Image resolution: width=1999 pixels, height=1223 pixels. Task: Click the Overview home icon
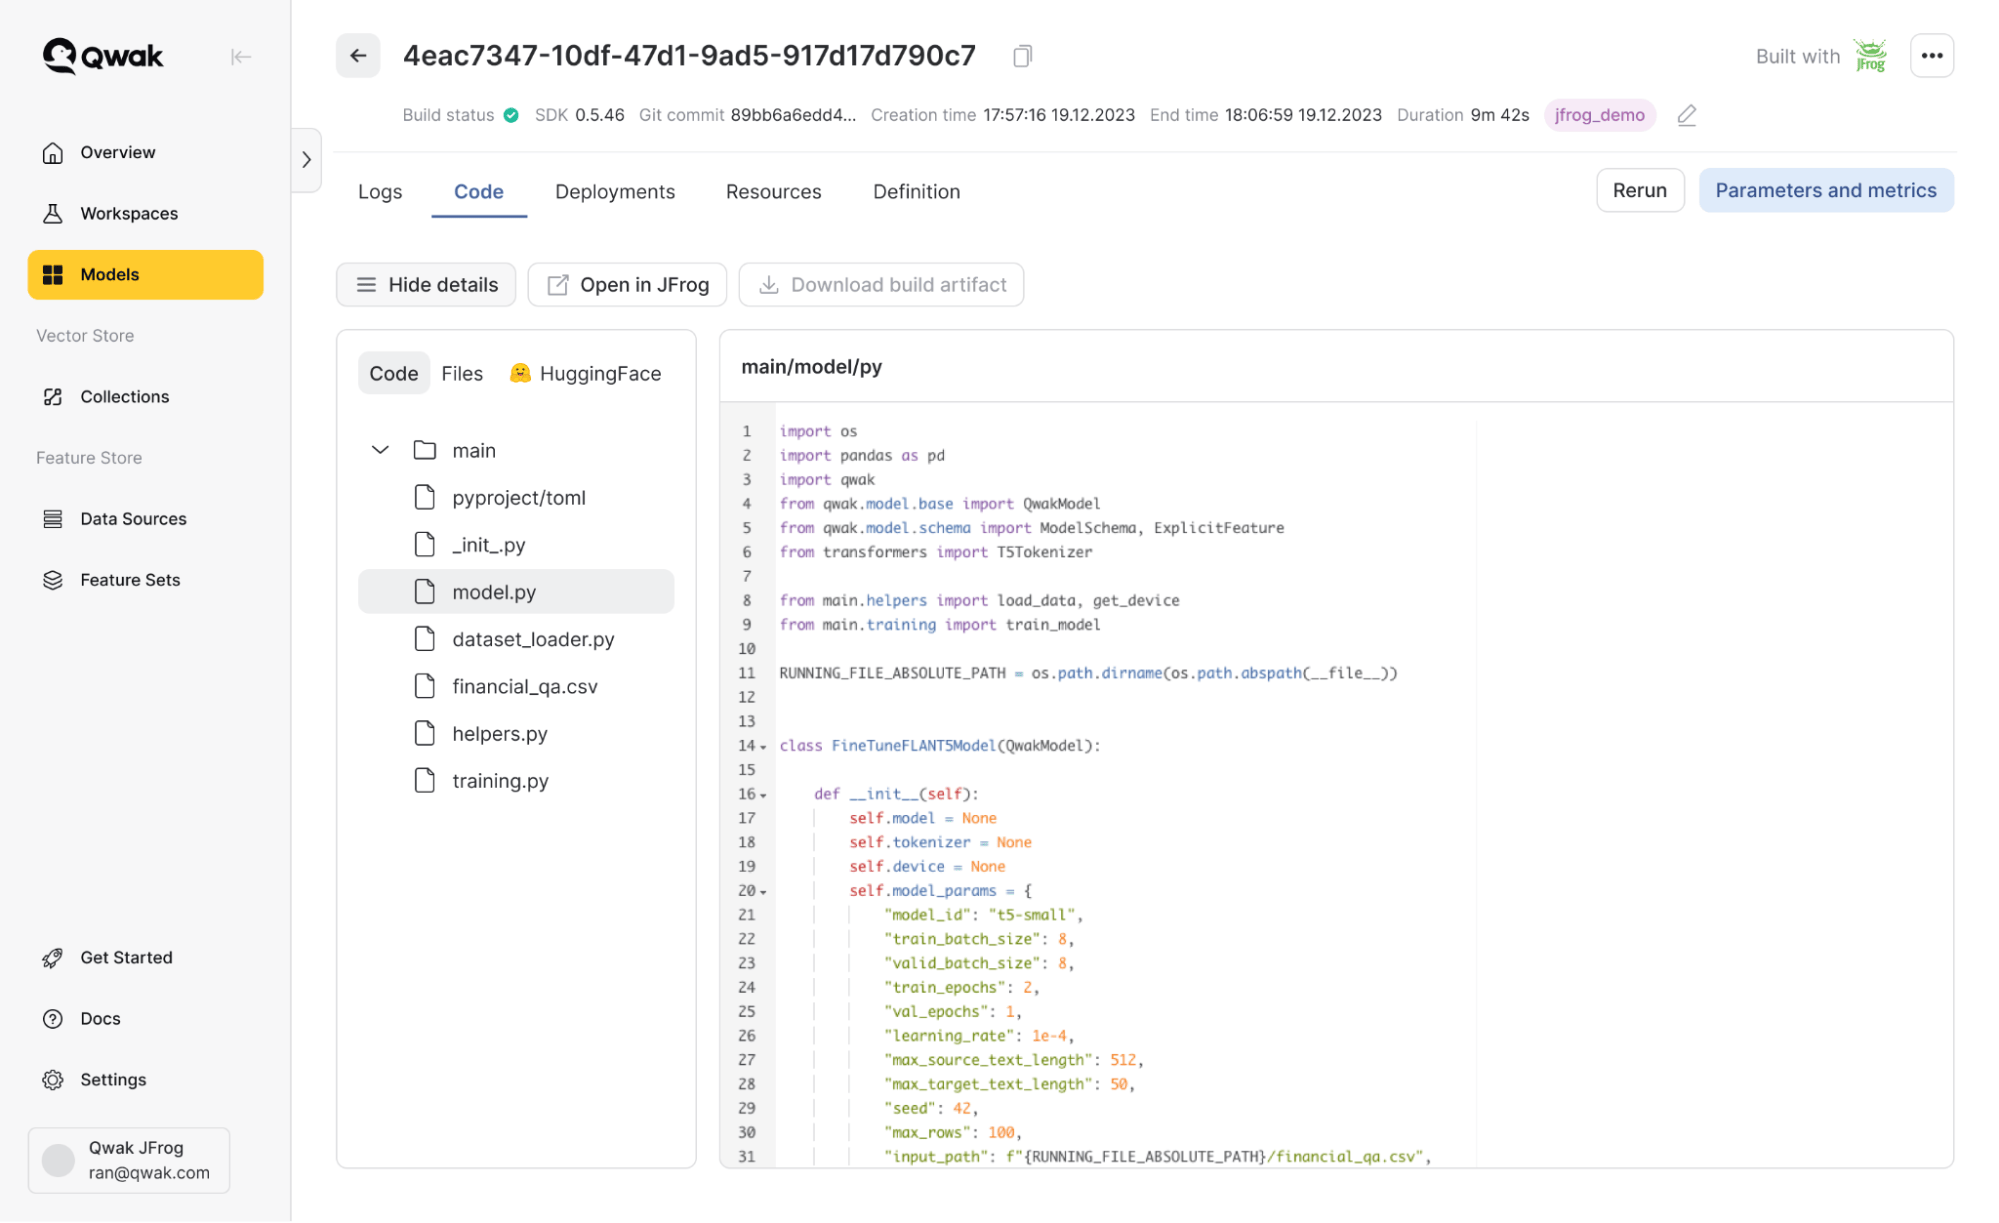53,152
